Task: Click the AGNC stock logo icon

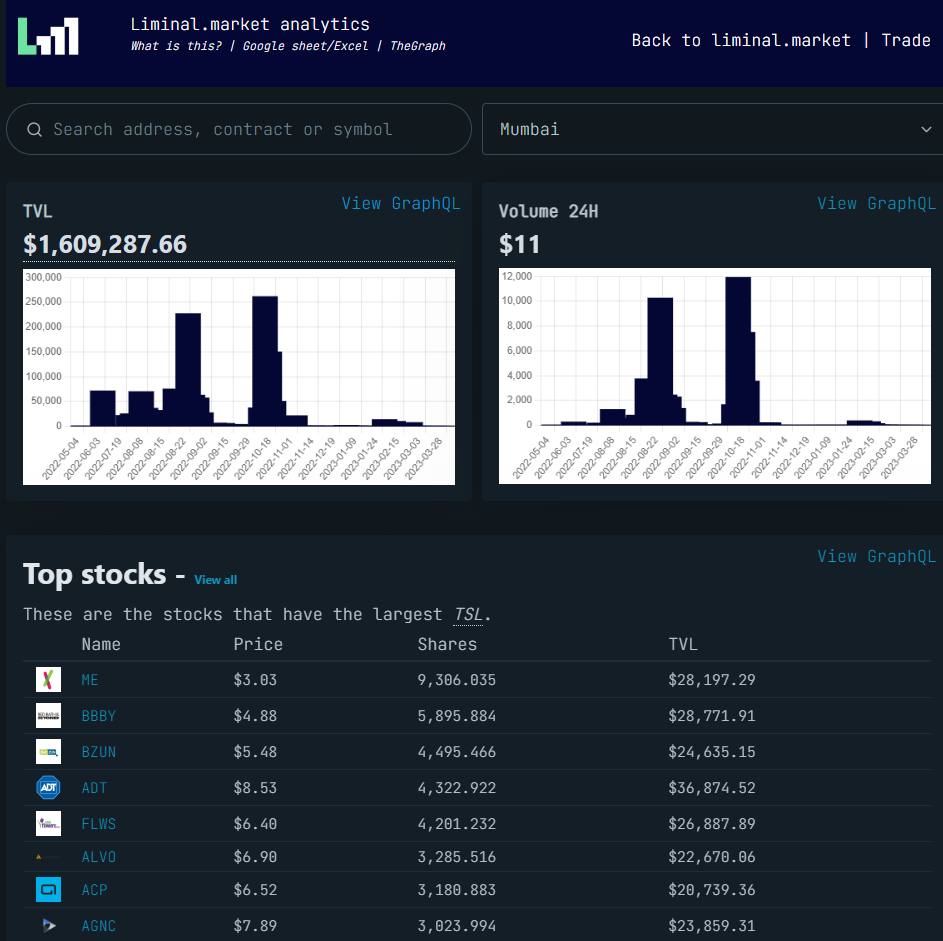Action: [x=48, y=925]
